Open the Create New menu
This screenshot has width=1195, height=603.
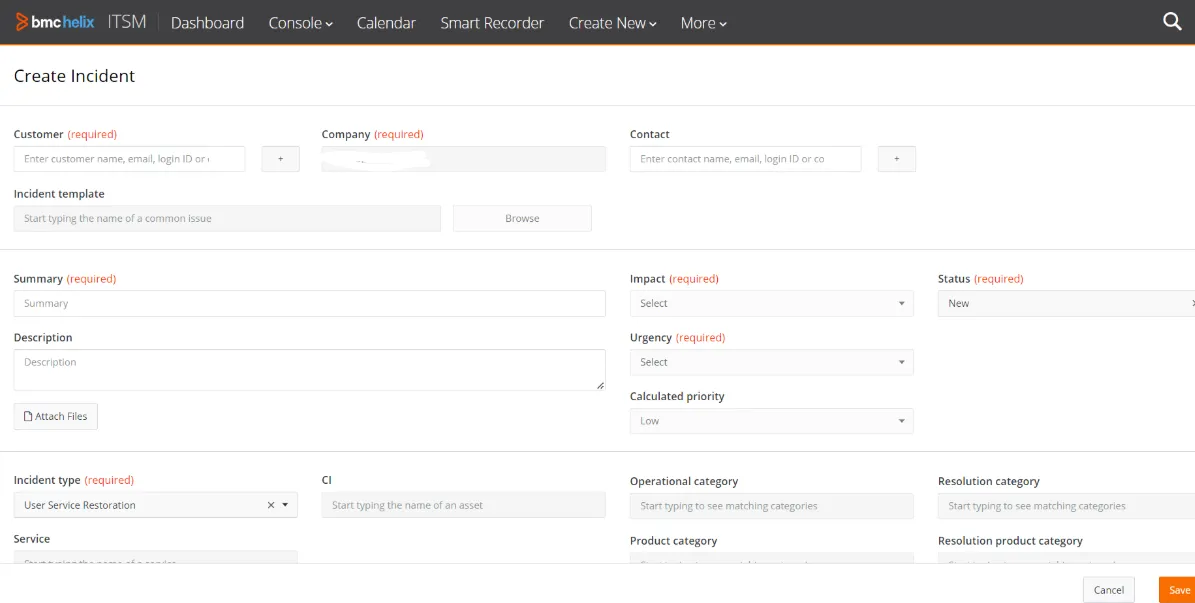pos(612,22)
